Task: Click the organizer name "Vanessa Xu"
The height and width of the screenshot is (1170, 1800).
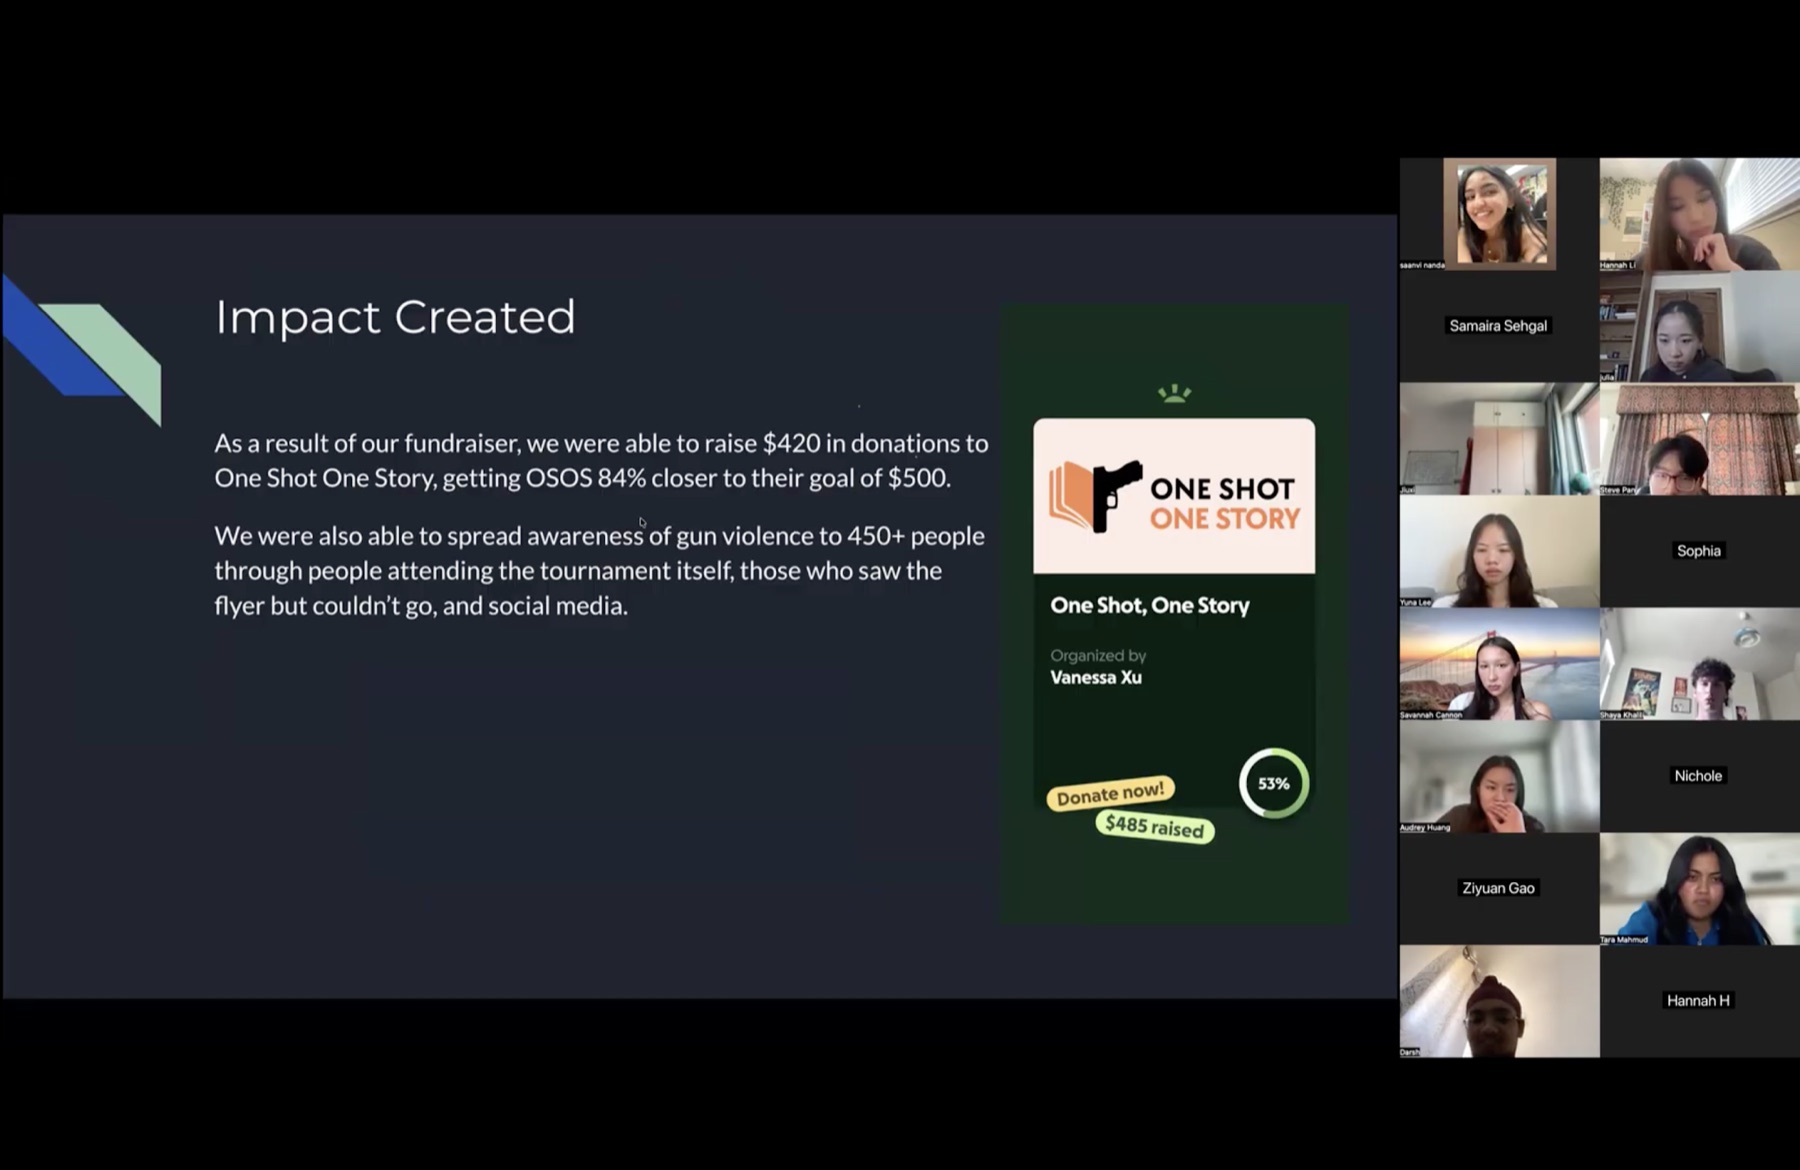Action: pyautogui.click(x=1096, y=677)
